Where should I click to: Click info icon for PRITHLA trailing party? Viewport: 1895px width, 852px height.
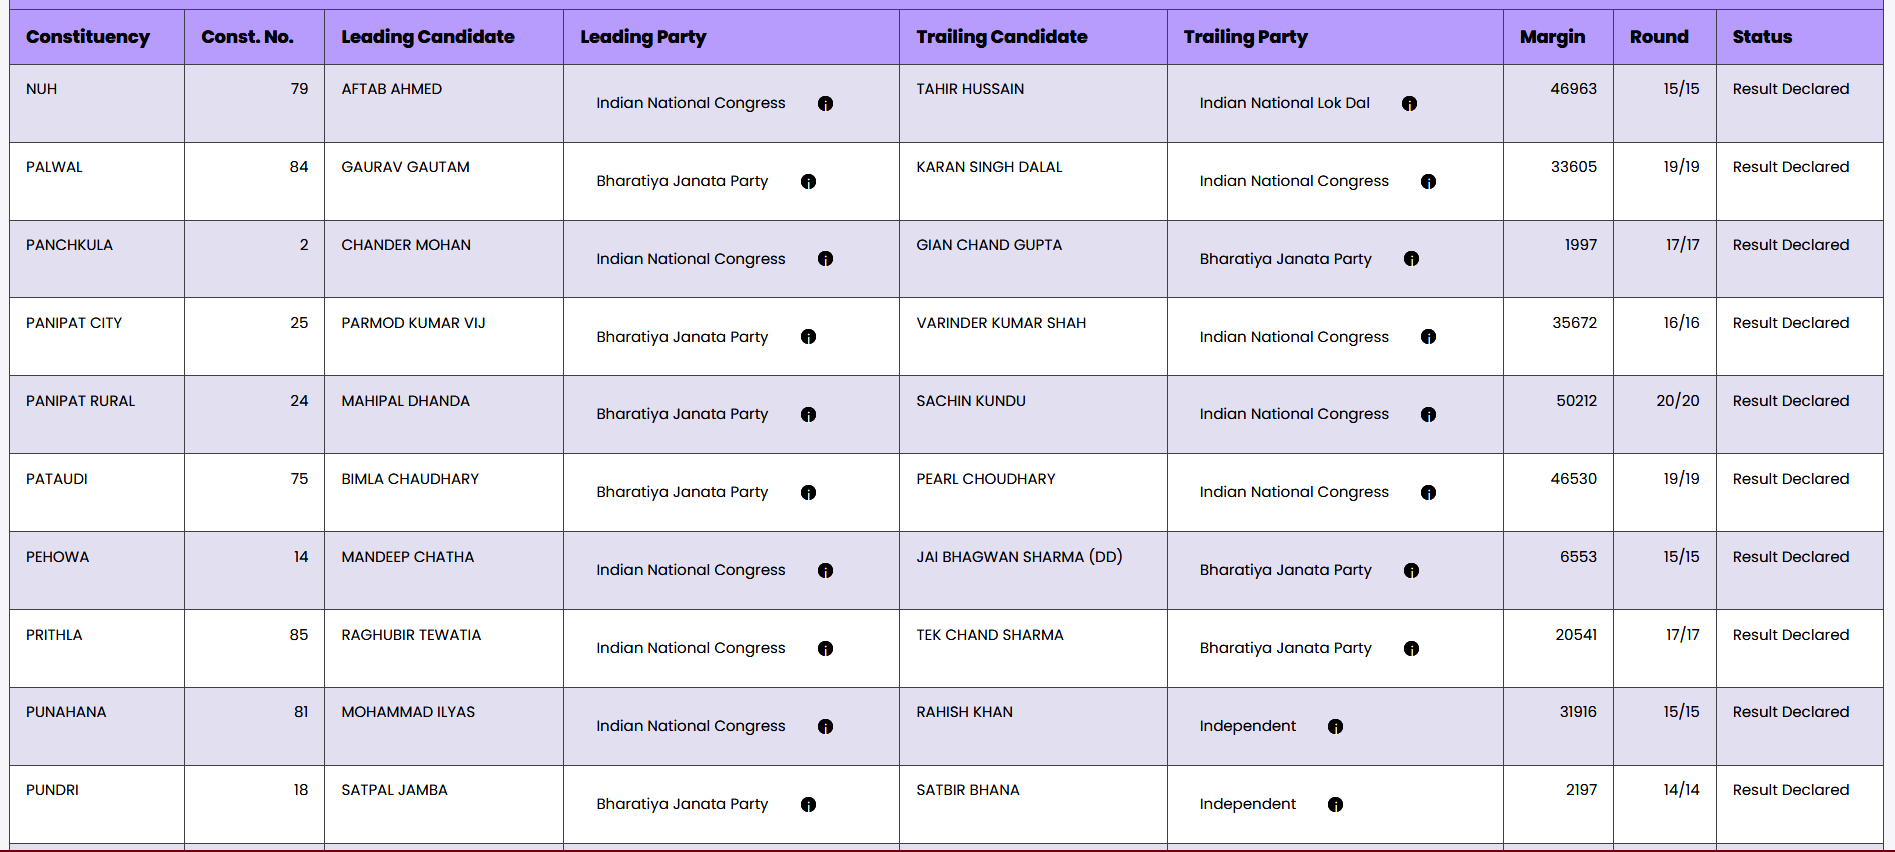[x=1411, y=649]
